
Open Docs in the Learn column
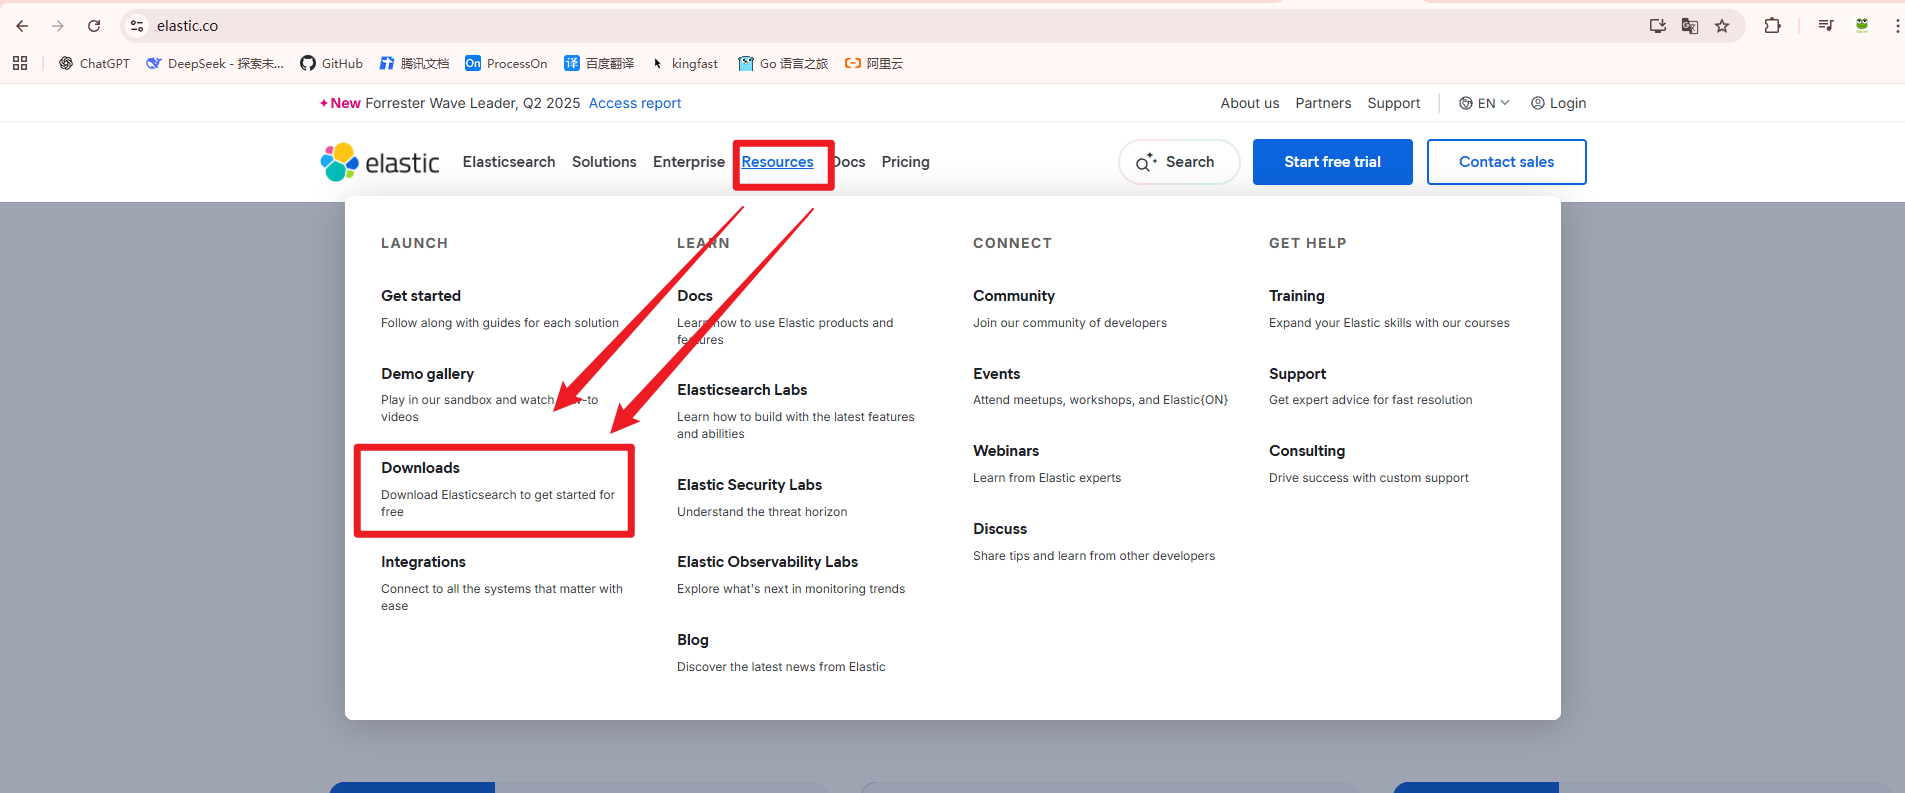(x=695, y=296)
